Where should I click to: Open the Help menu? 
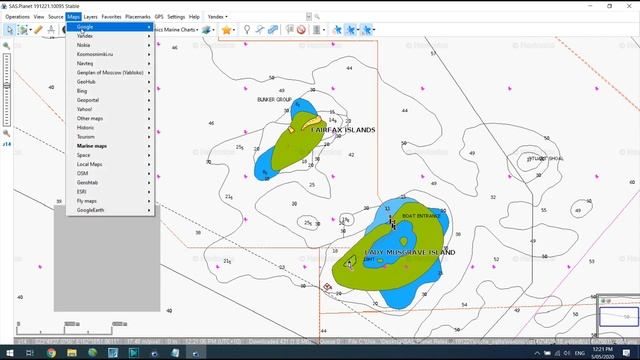(x=194, y=17)
